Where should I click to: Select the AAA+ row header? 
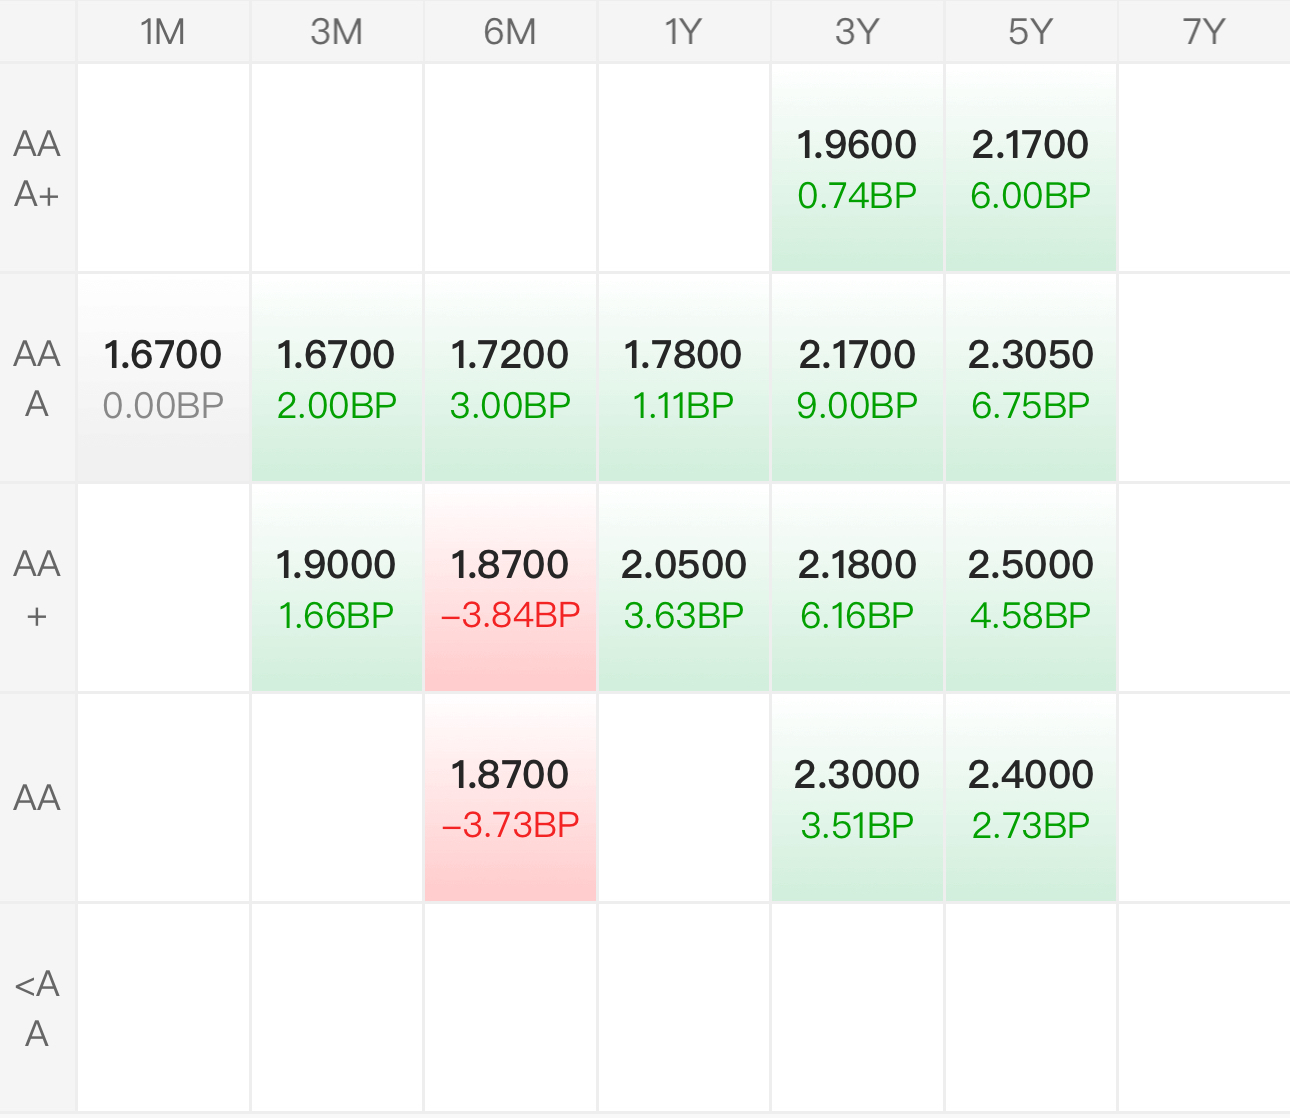point(37,168)
